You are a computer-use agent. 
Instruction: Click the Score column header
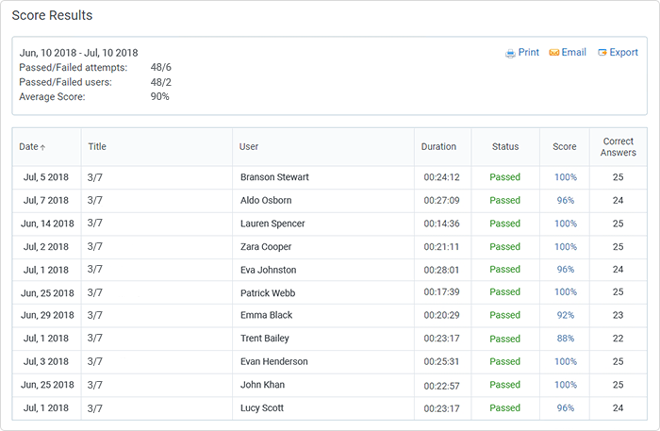(x=564, y=147)
